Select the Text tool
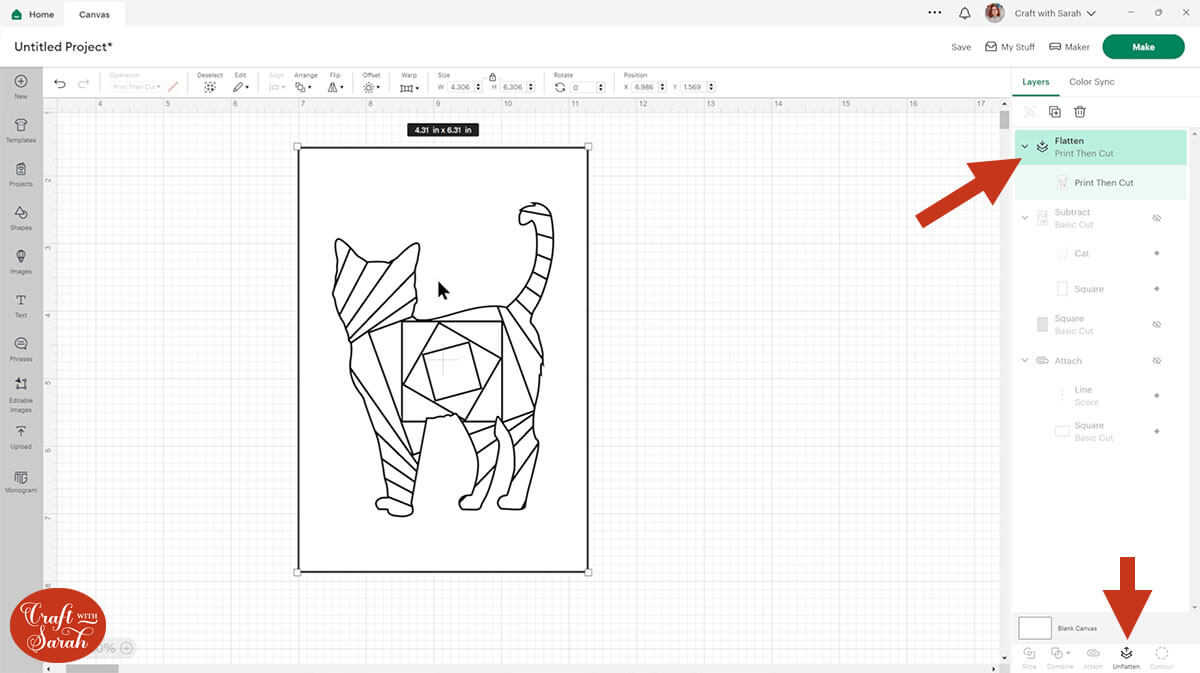This screenshot has width=1200, height=673. click(x=21, y=305)
